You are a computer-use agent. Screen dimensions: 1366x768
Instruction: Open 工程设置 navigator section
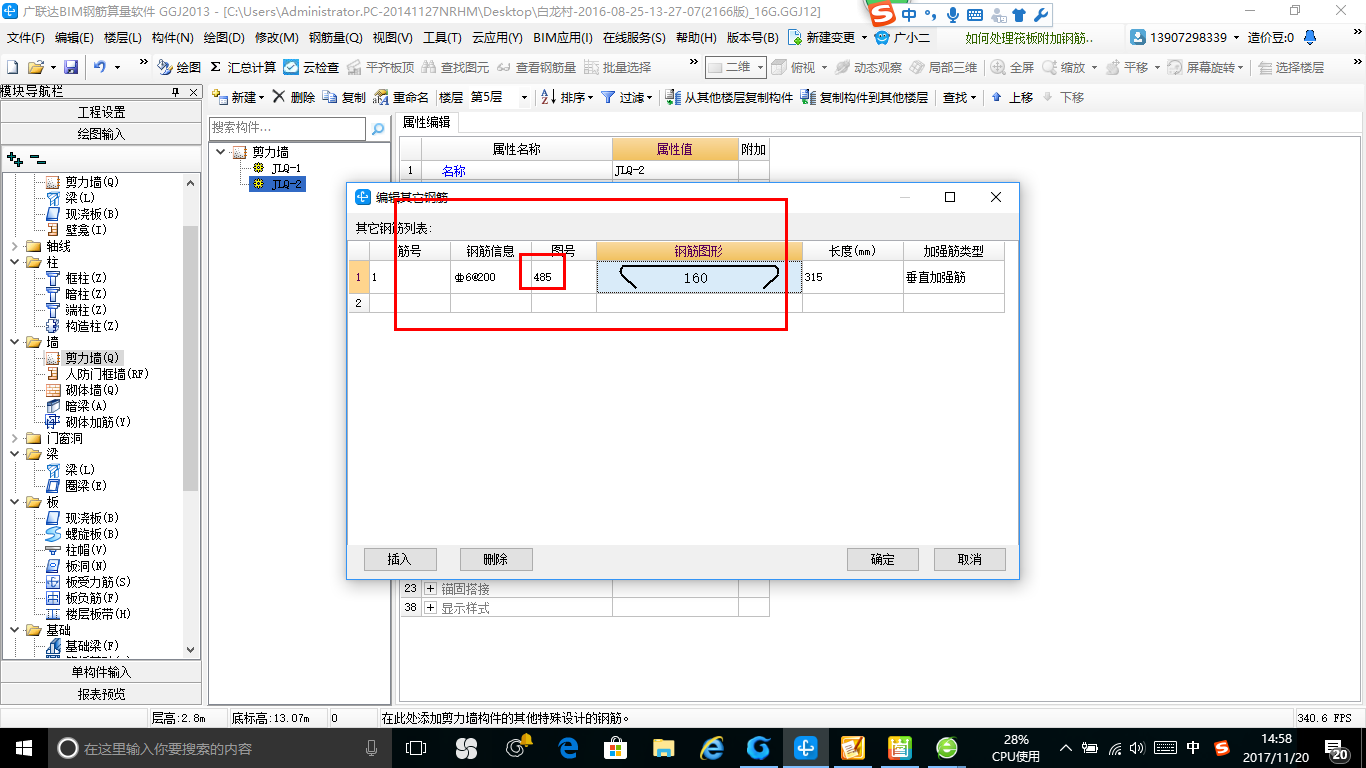point(101,112)
